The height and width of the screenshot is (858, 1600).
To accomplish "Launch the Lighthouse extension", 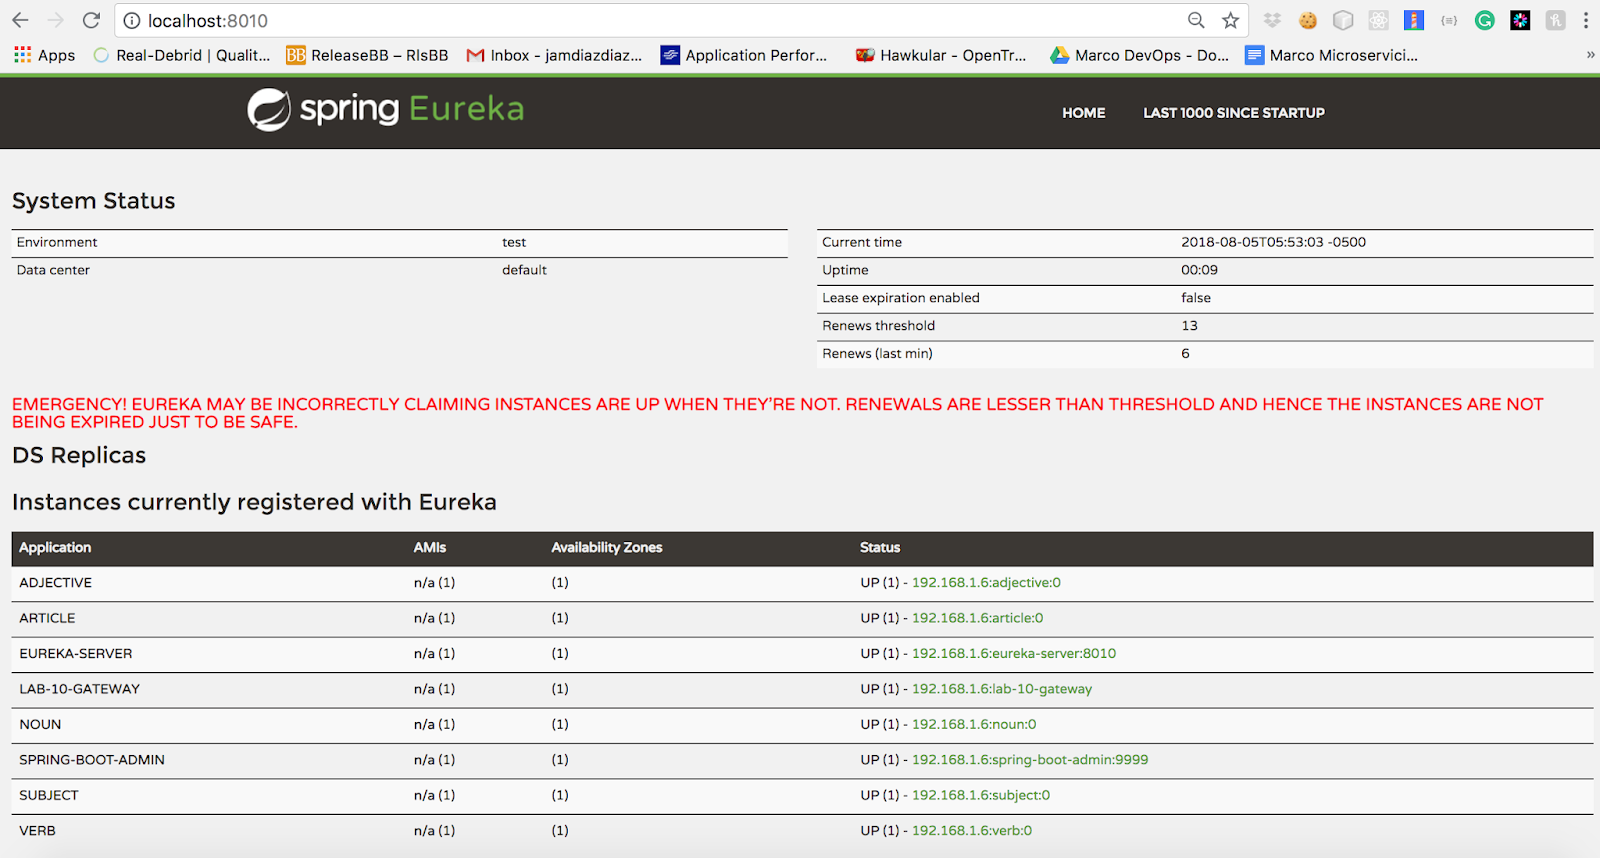I will [1414, 20].
